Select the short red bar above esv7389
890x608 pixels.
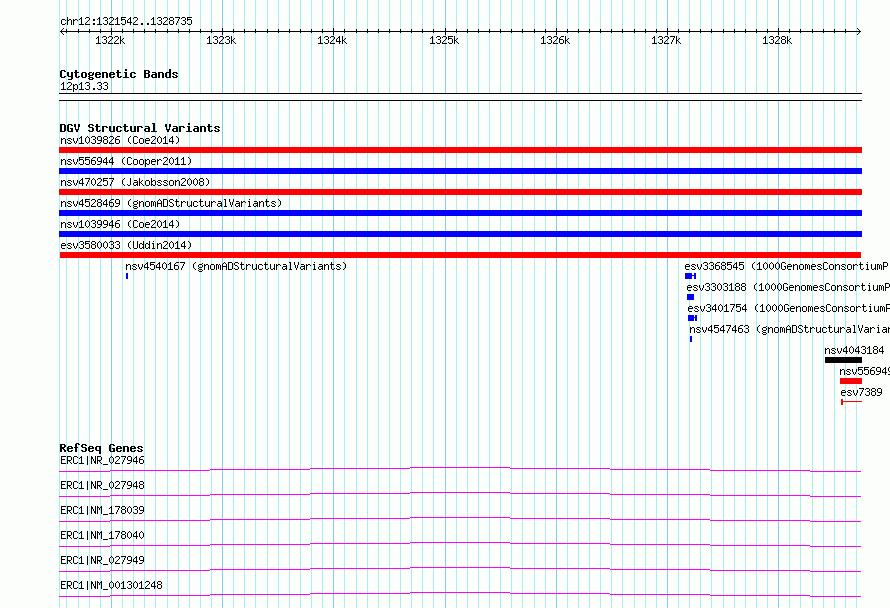coord(851,381)
